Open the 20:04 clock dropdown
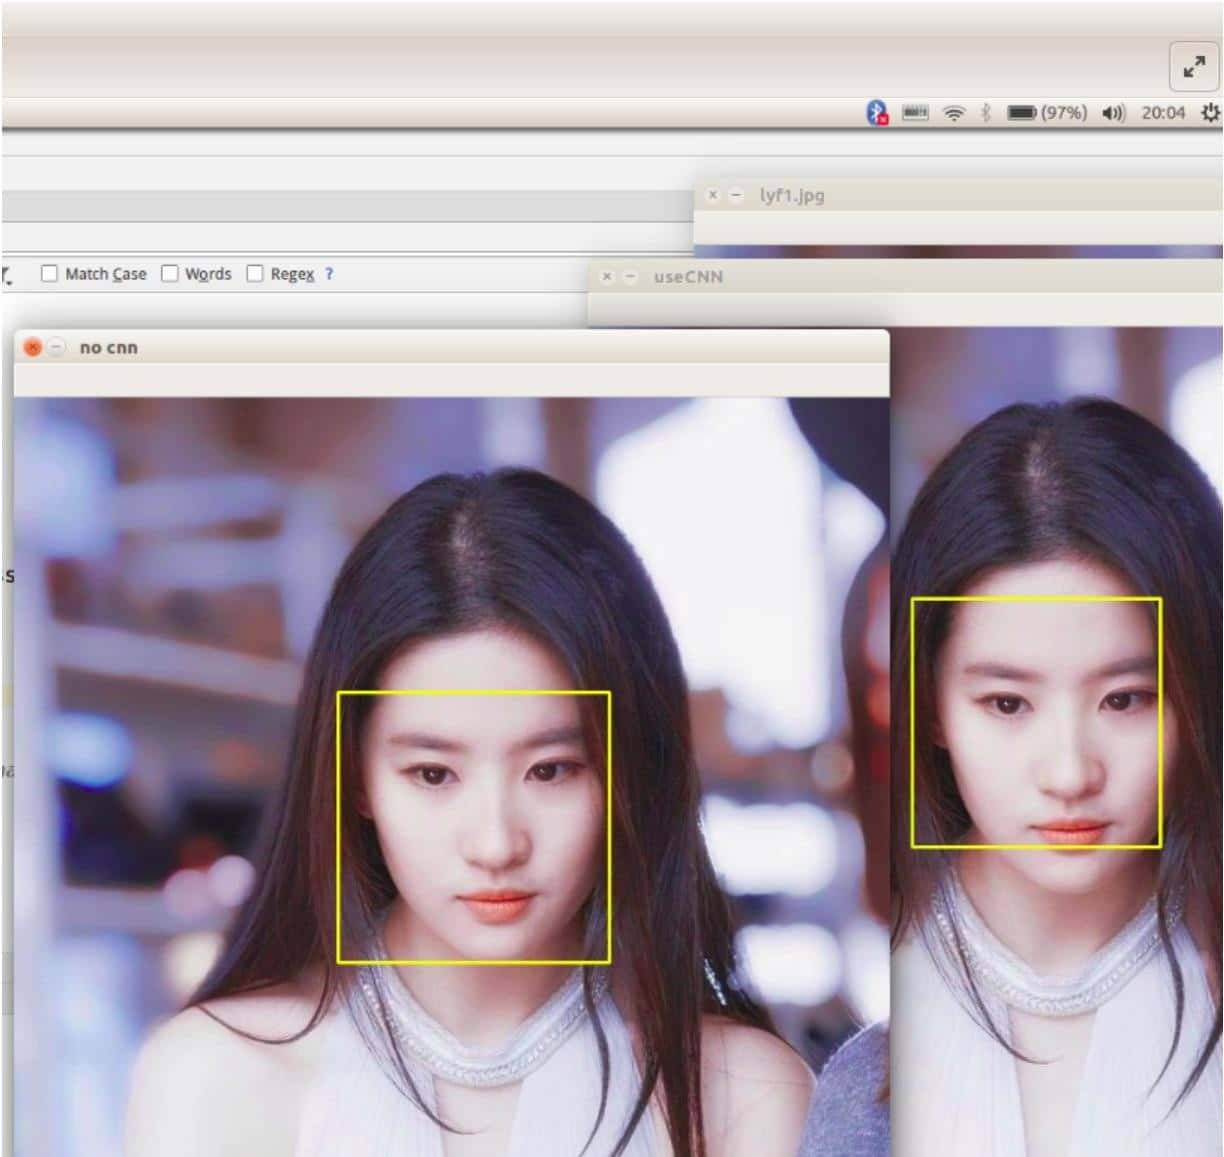 click(x=1163, y=113)
